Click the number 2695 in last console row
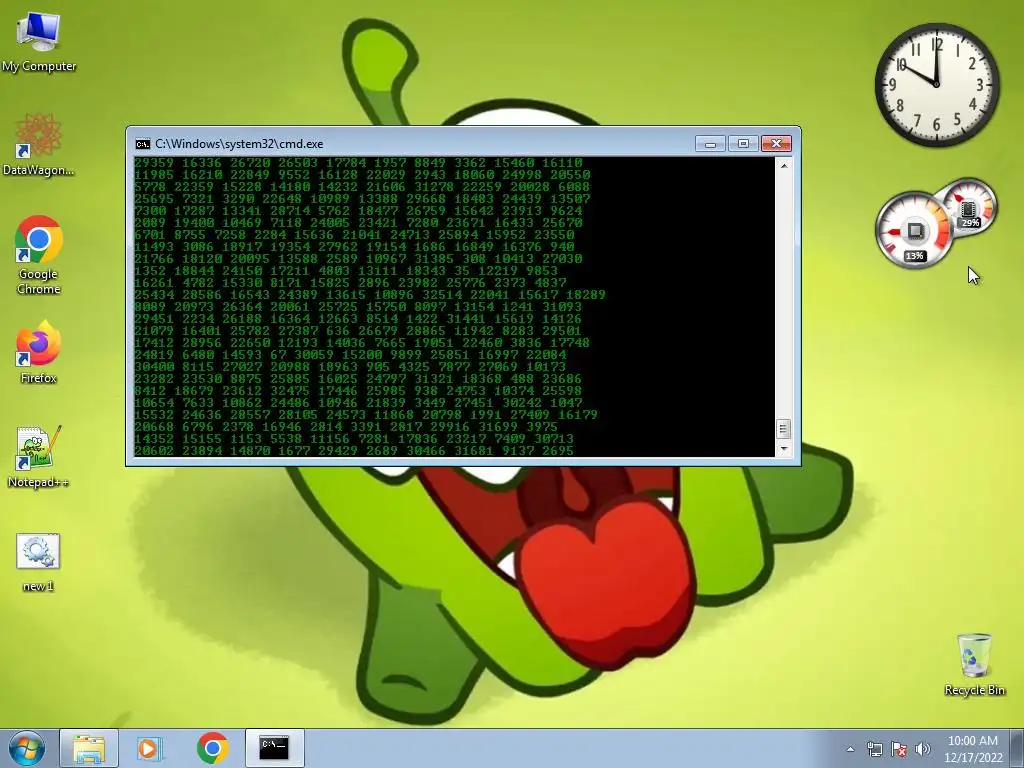The image size is (1024, 768). pyautogui.click(x=558, y=451)
